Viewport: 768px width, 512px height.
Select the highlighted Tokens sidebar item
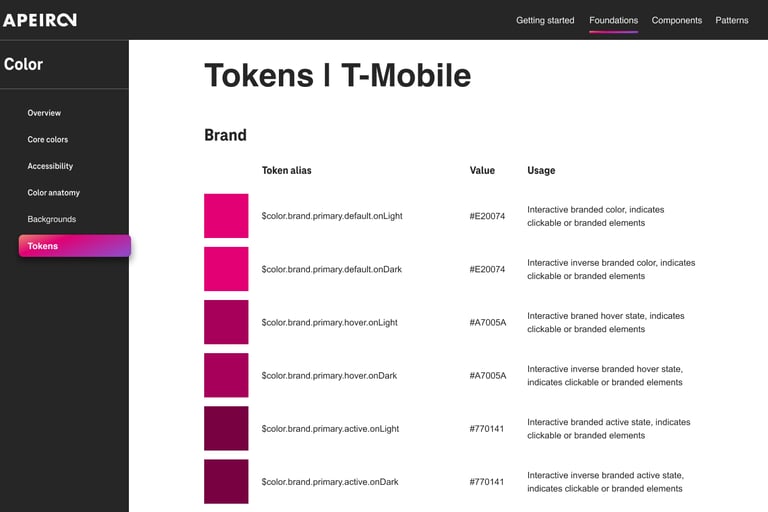(74, 246)
